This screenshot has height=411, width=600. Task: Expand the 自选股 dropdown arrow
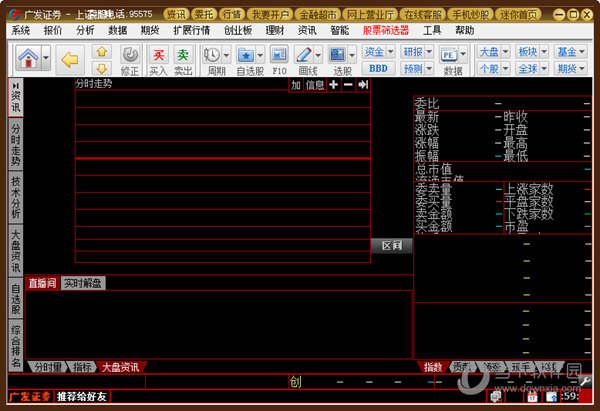260,55
